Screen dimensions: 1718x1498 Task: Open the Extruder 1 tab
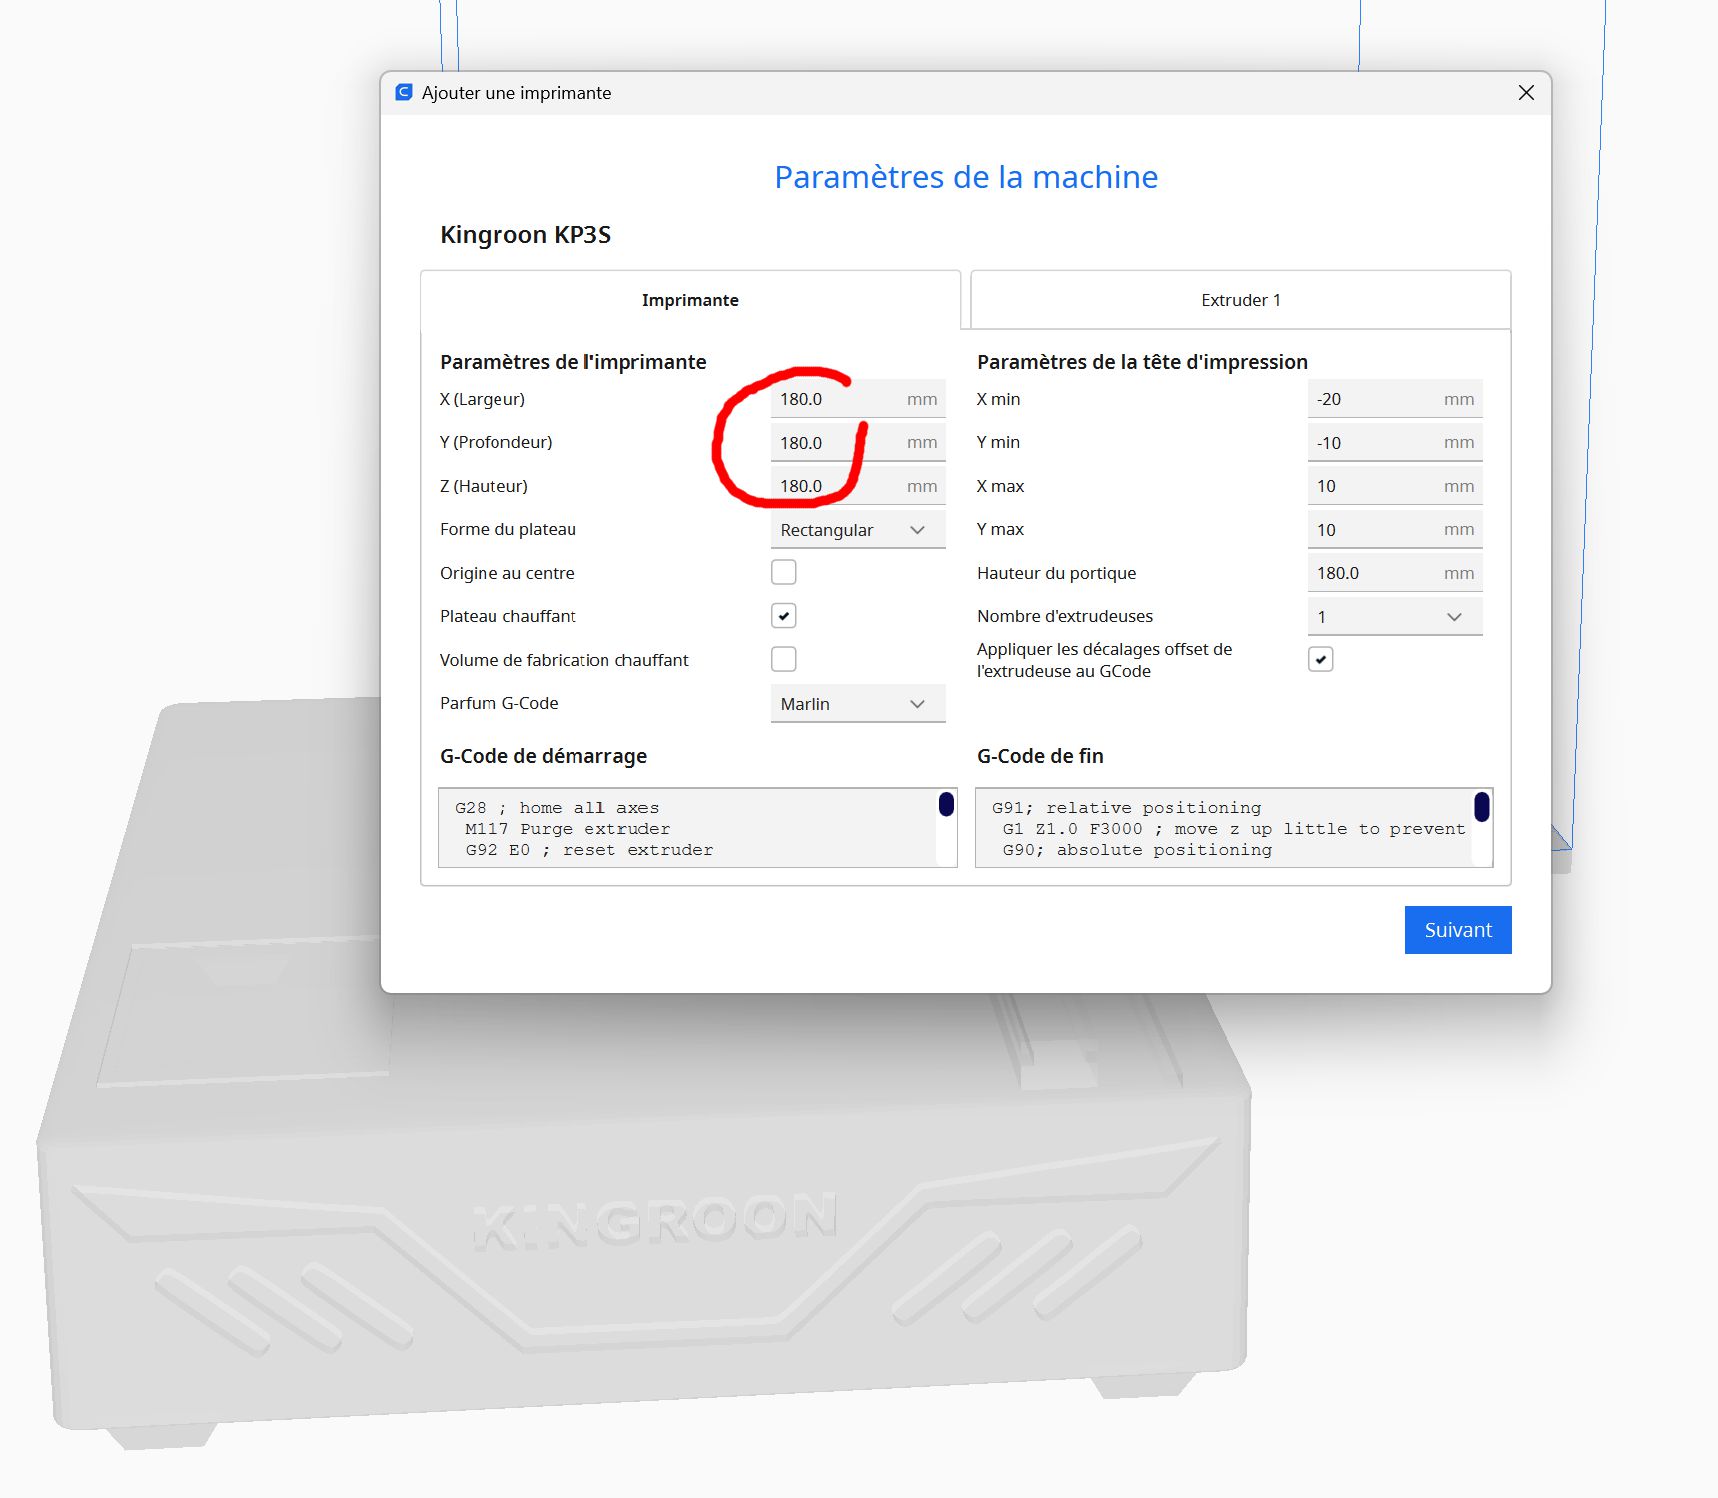(1240, 300)
